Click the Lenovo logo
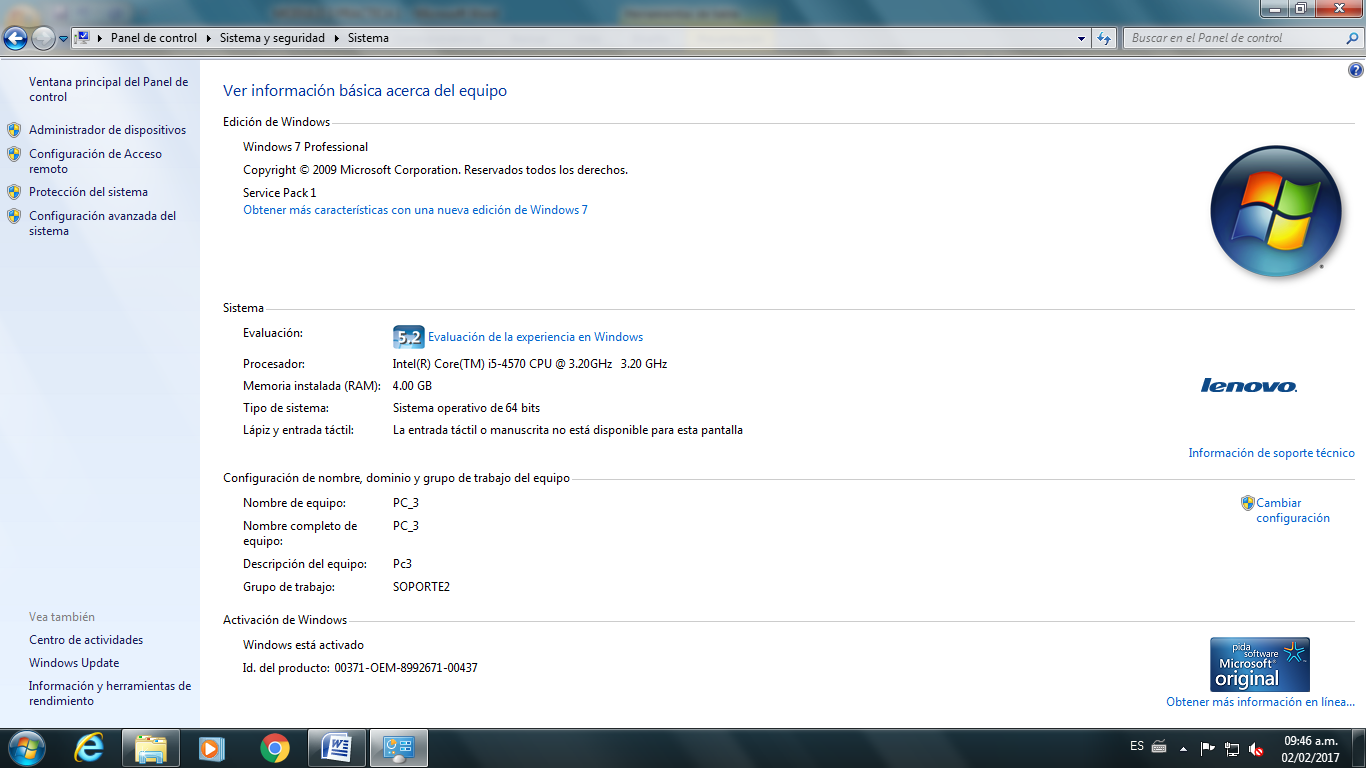 tap(1249, 385)
